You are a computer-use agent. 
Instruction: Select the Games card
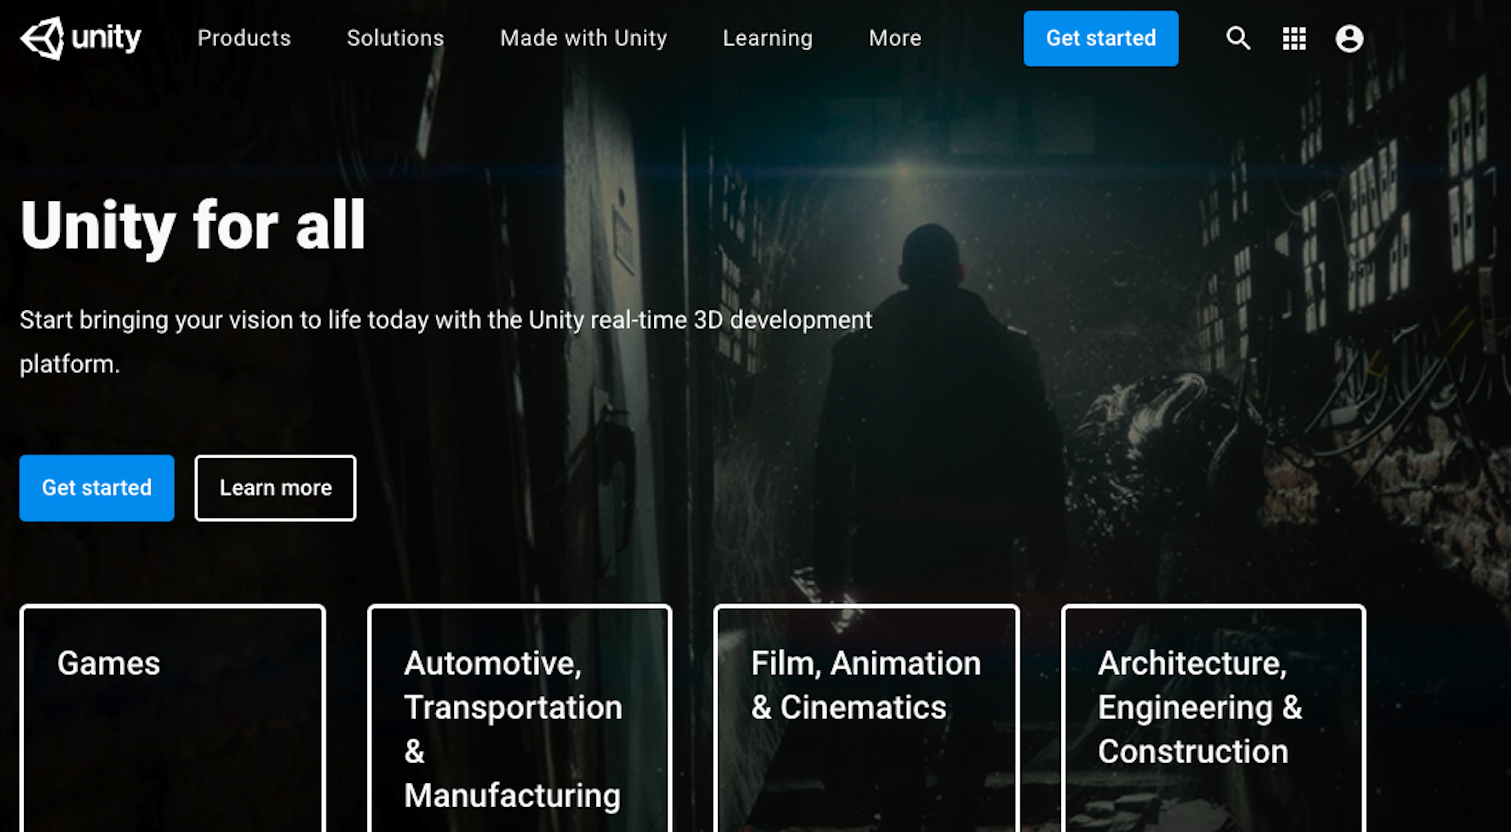[173, 718]
